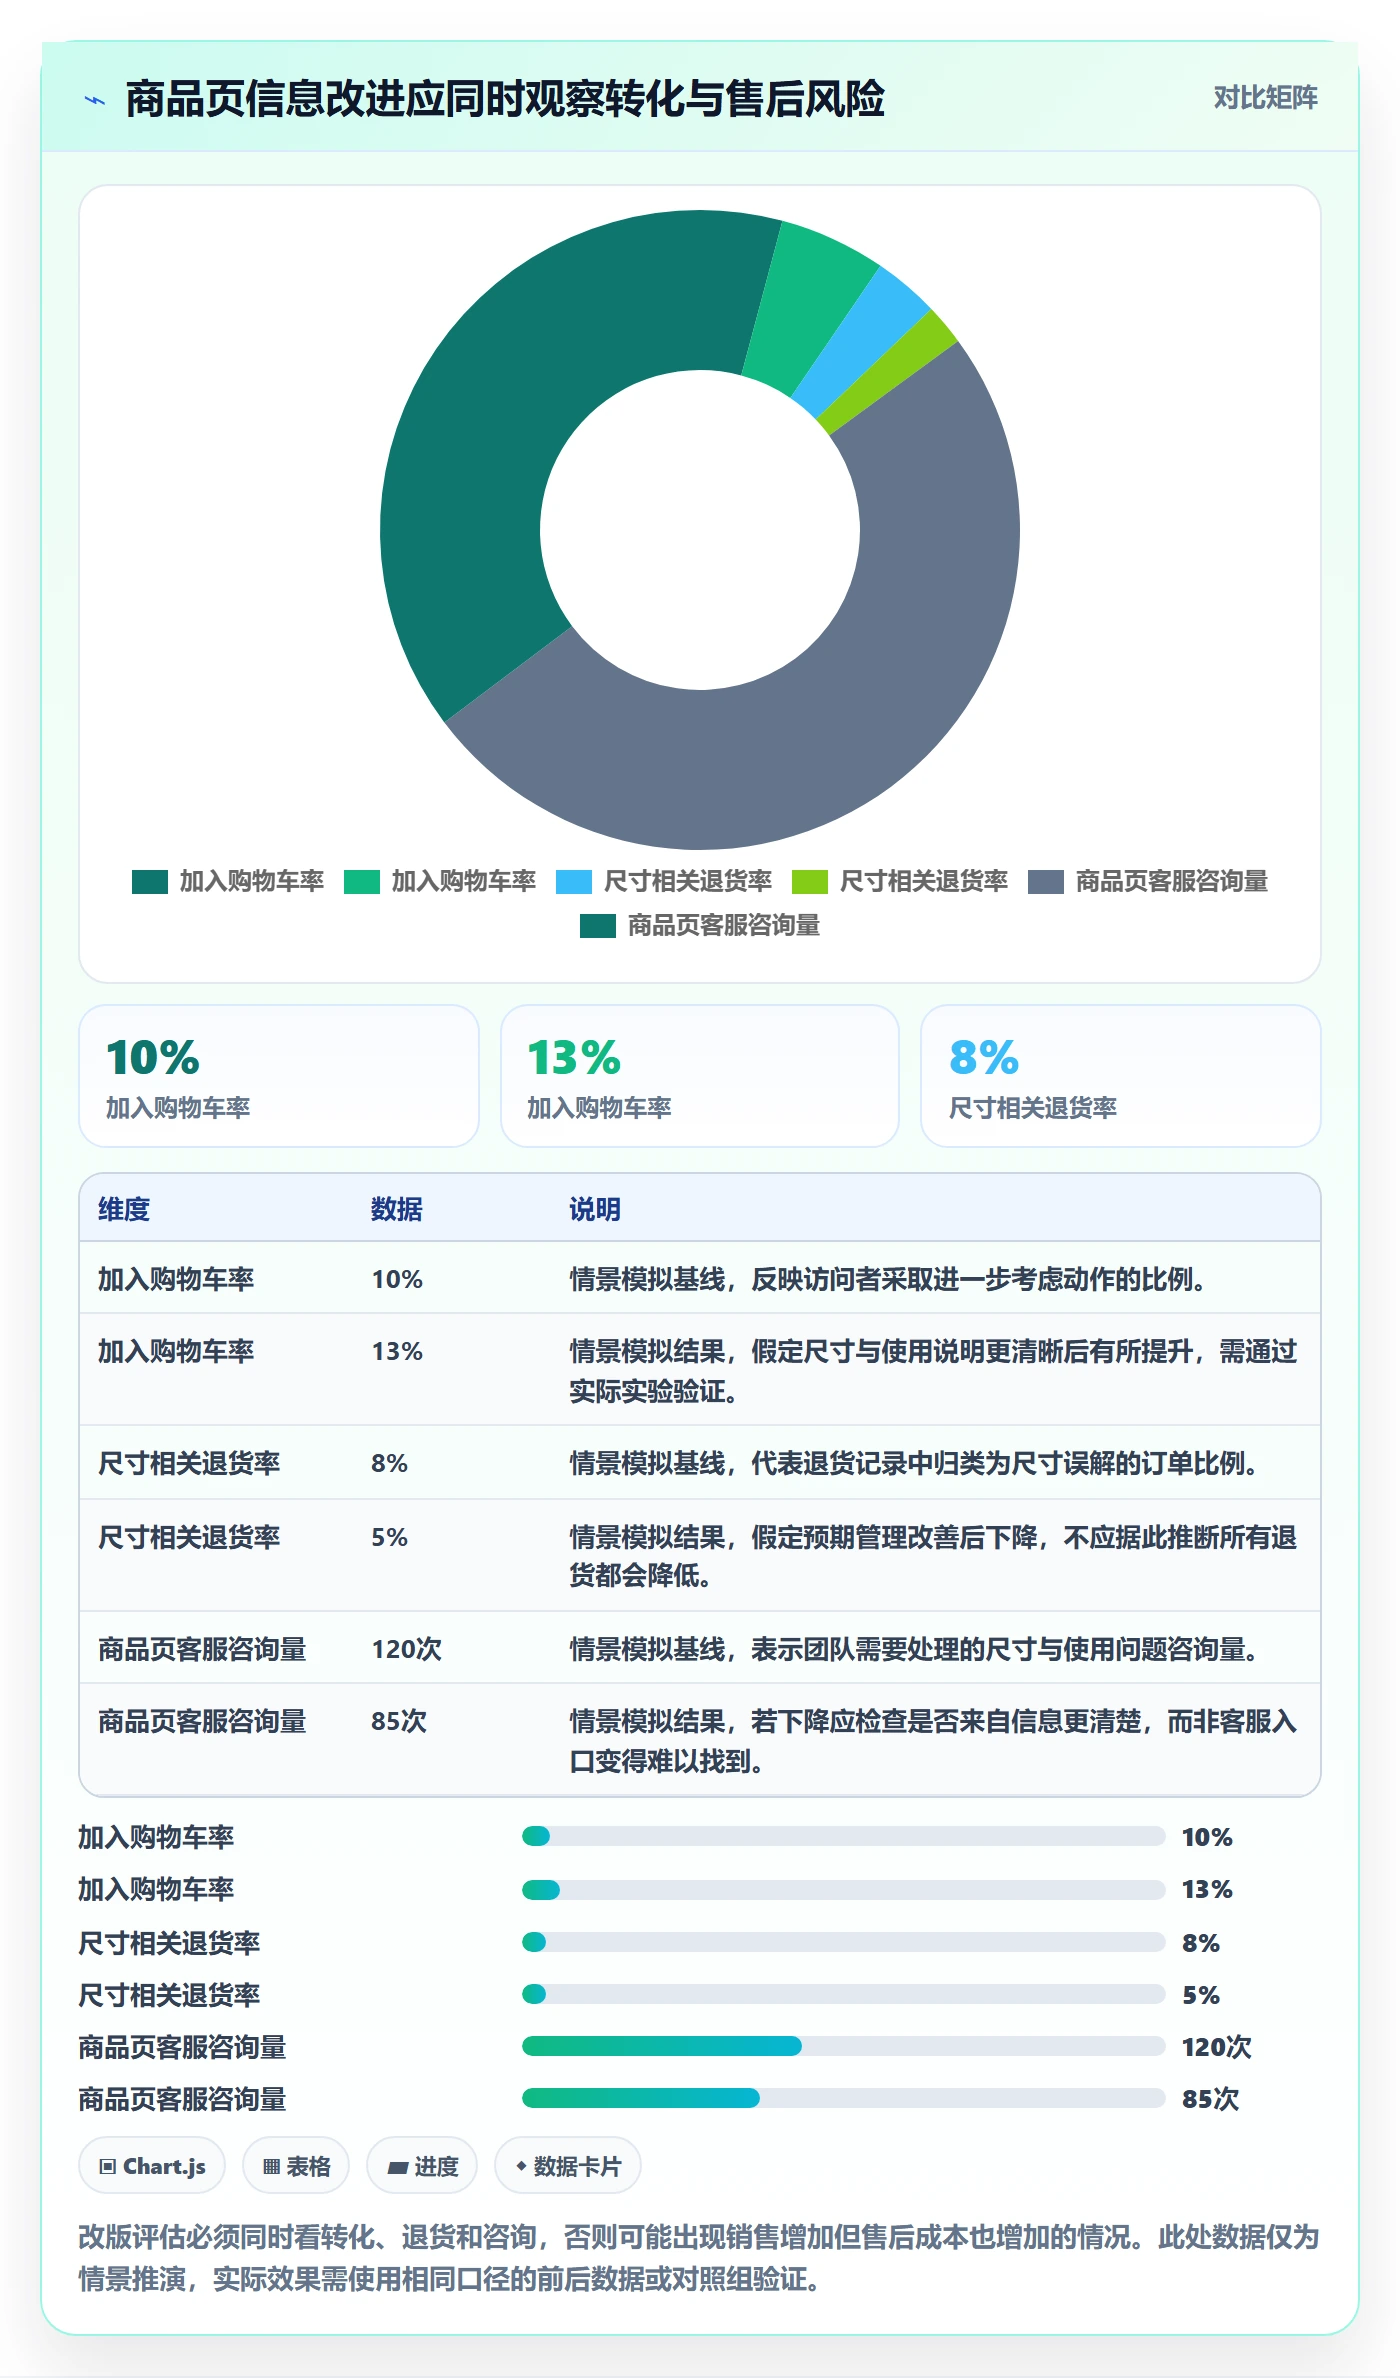
Task: Click the lime green 尺寸相关退货率 legend swatch
Action: (810, 882)
